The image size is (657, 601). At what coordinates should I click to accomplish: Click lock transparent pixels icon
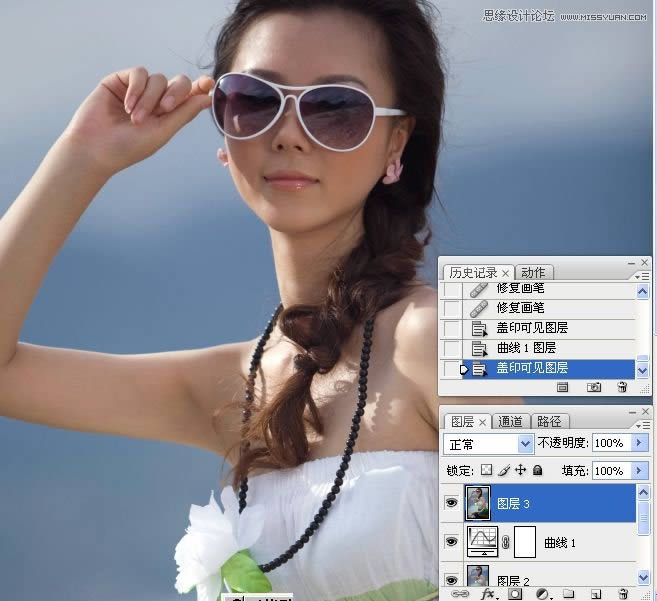pyautogui.click(x=486, y=470)
